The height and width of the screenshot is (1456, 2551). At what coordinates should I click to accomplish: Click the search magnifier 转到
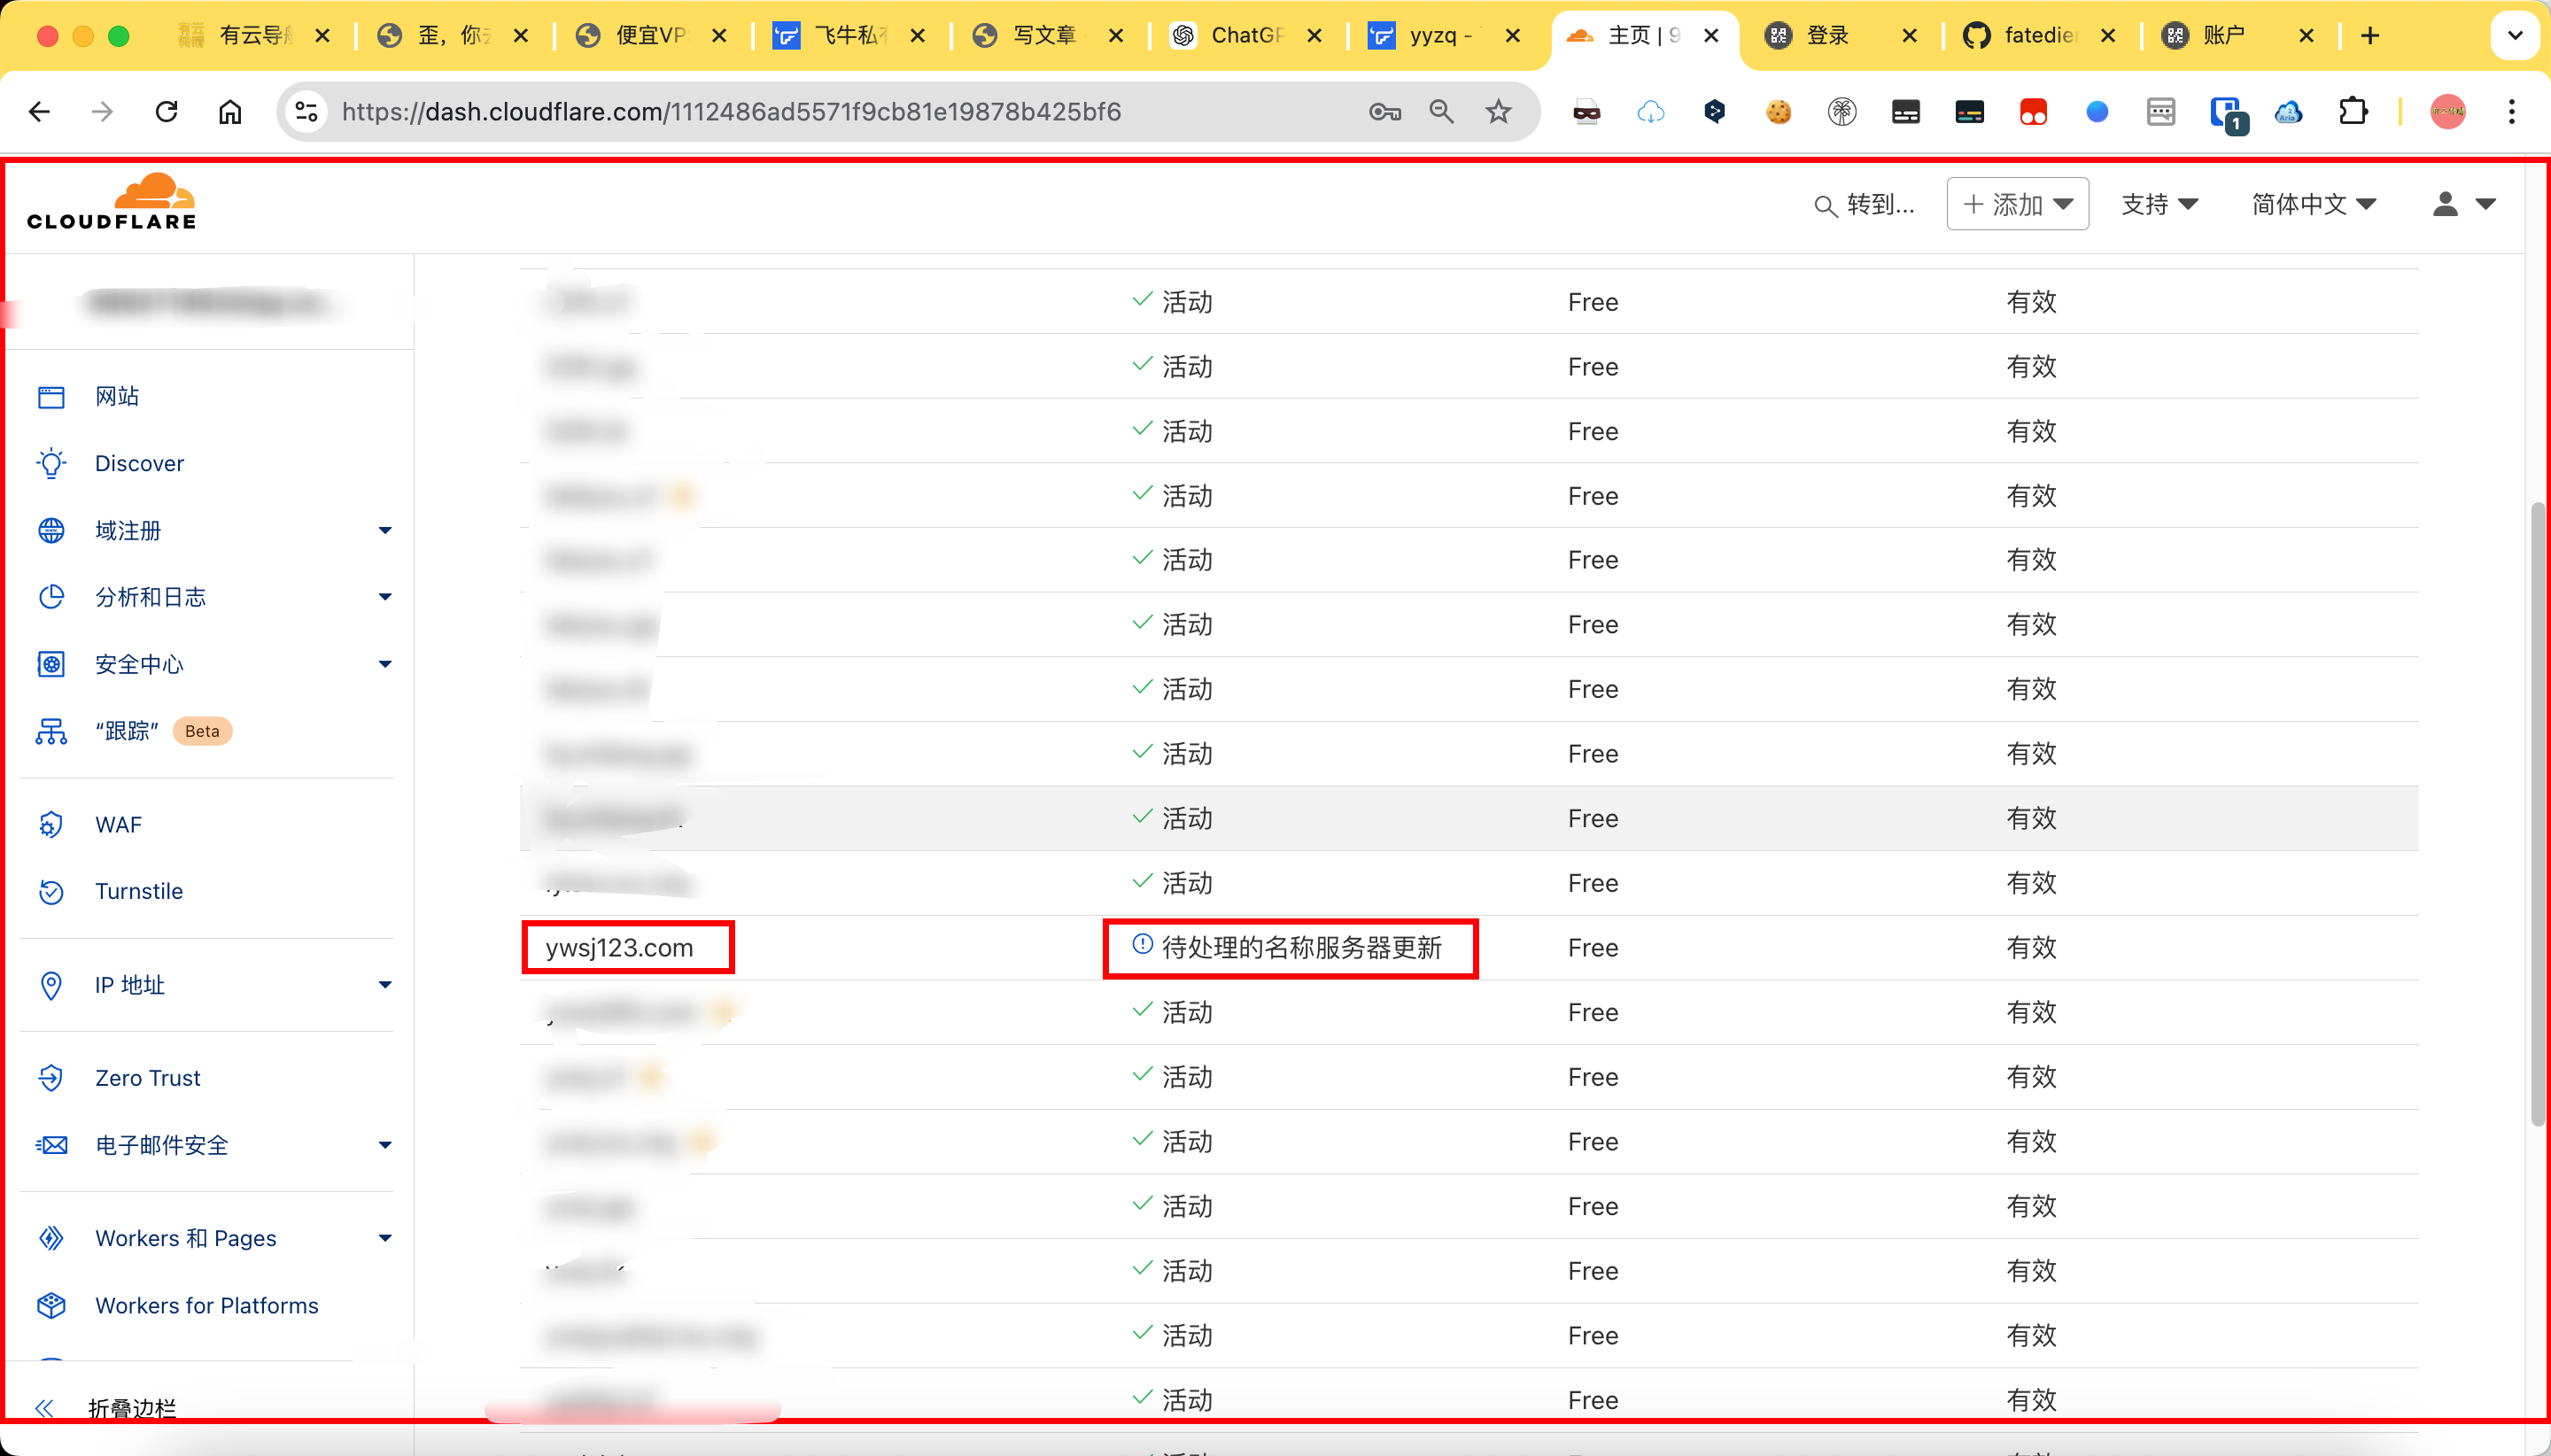pyautogui.click(x=1864, y=205)
